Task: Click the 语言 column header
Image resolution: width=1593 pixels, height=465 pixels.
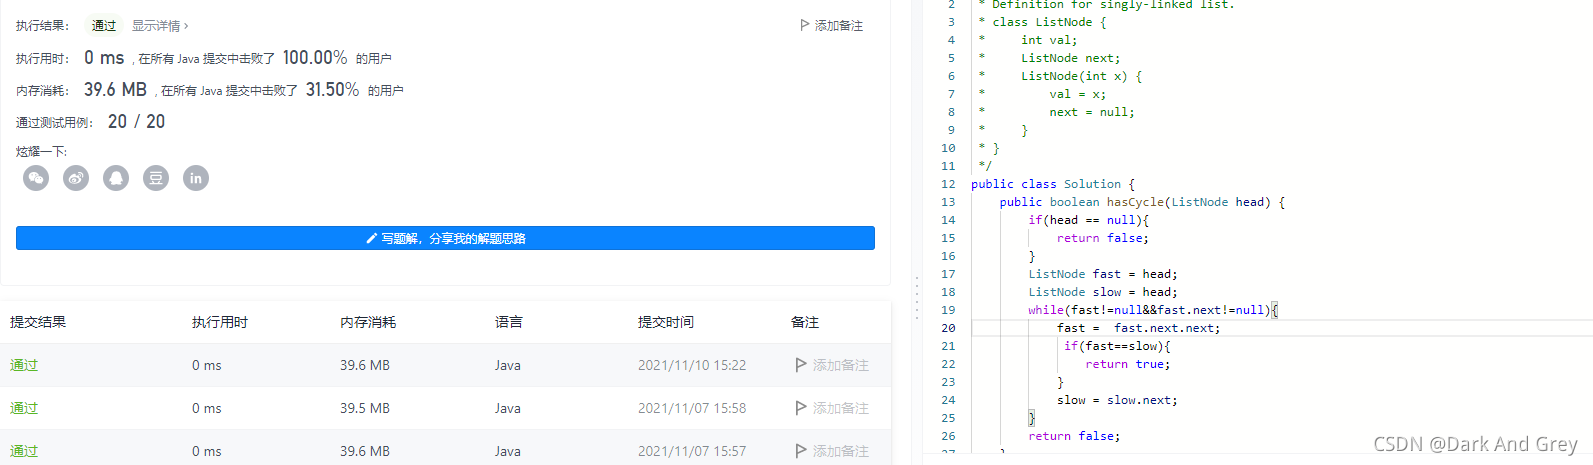Action: click(509, 322)
